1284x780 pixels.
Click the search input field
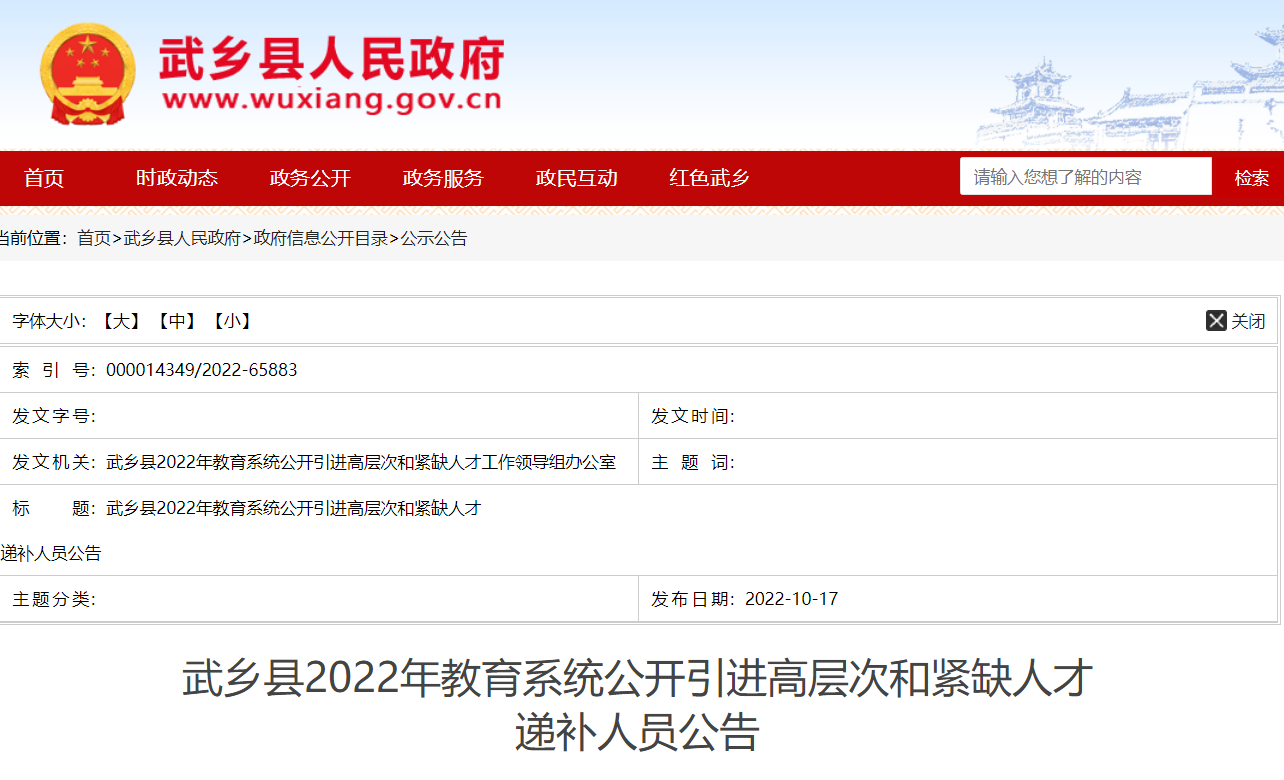(x=1086, y=177)
